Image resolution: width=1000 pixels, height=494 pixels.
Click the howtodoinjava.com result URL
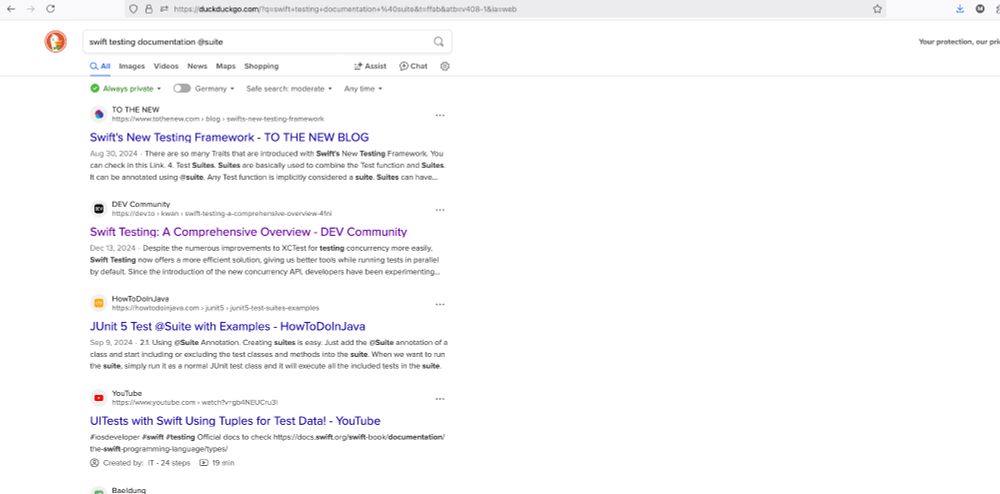pos(216,308)
